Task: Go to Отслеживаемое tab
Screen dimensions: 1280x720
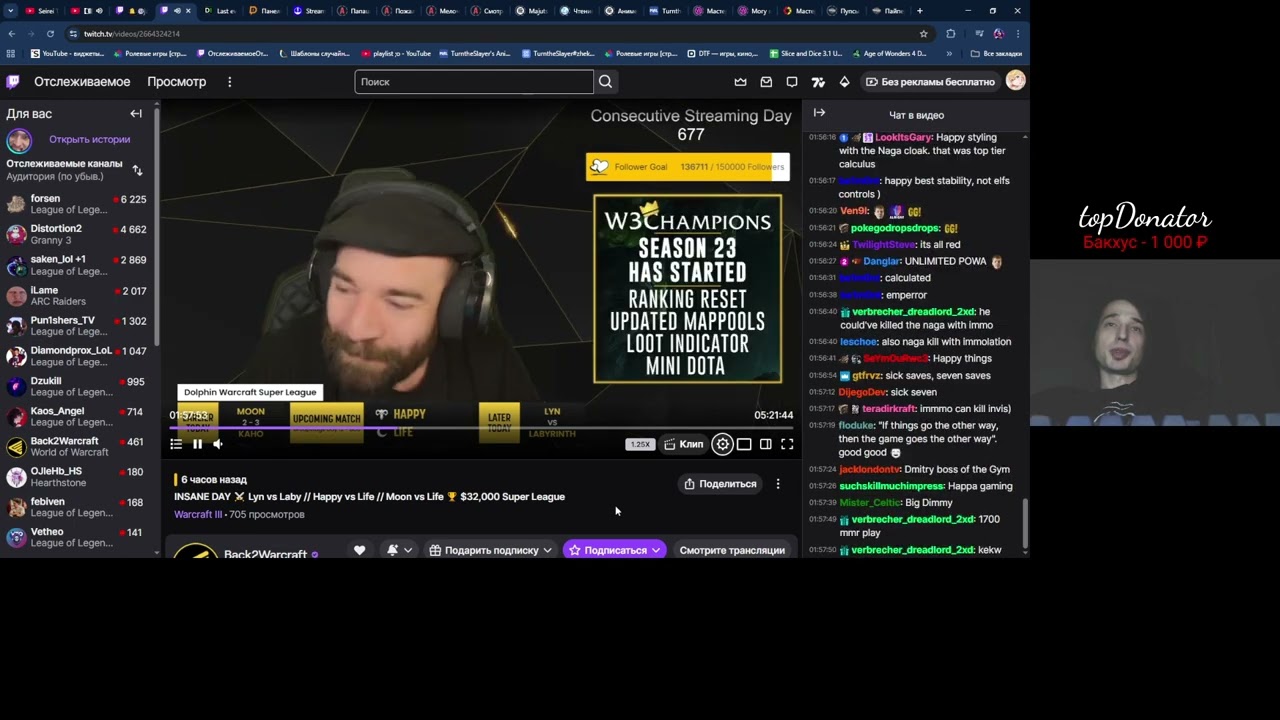Action: tap(82, 82)
